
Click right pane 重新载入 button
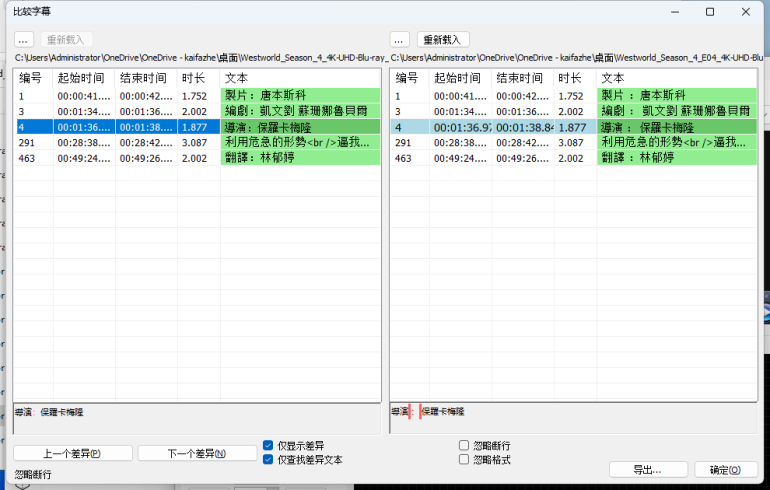[x=443, y=40]
